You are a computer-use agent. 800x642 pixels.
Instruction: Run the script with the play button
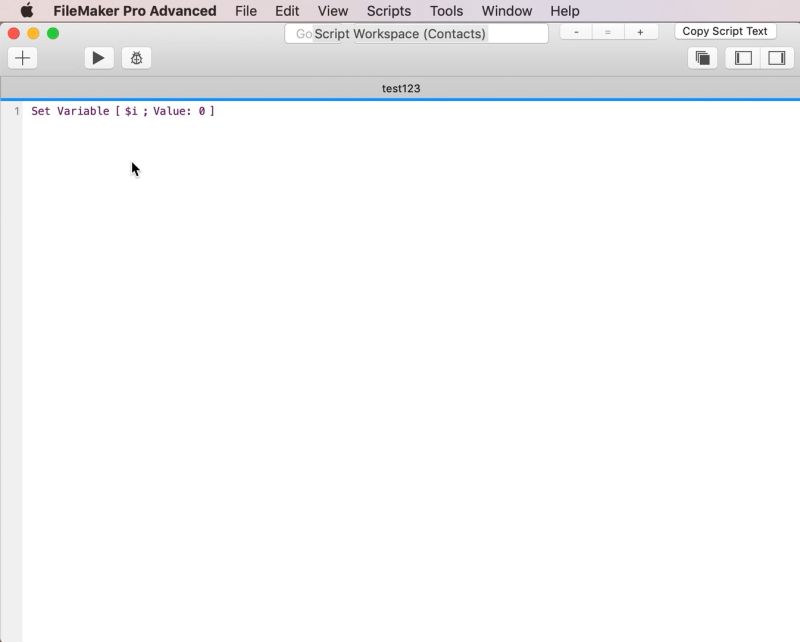[98, 58]
